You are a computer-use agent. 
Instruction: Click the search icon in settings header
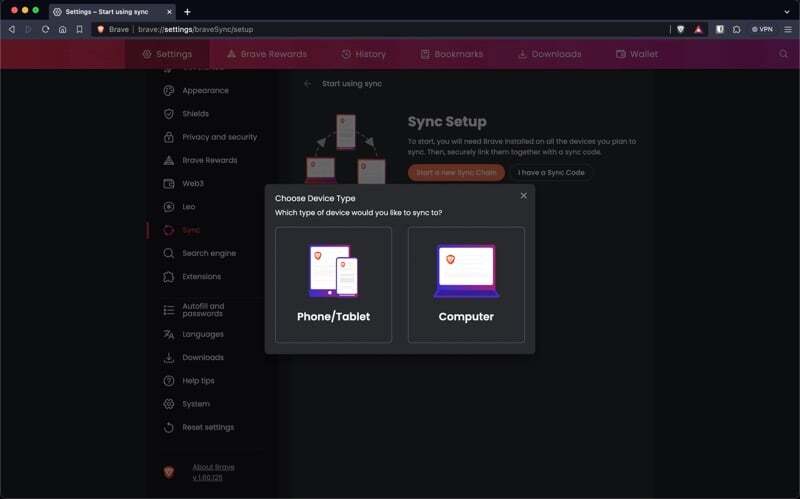[783, 54]
